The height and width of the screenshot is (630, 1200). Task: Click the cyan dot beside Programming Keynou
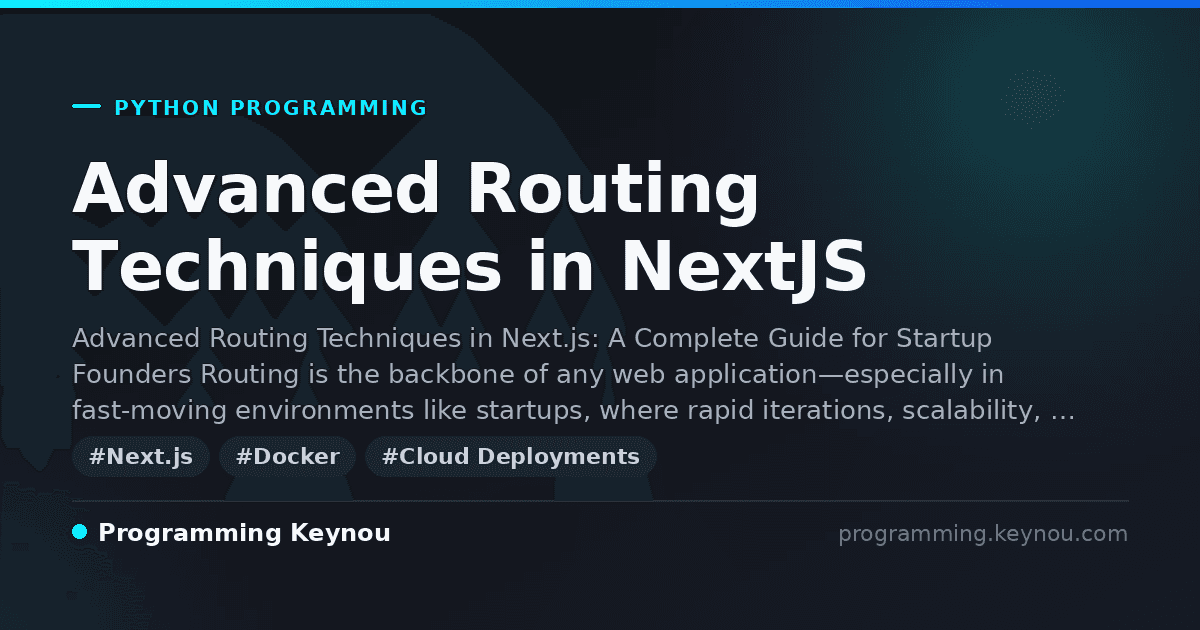tap(80, 532)
